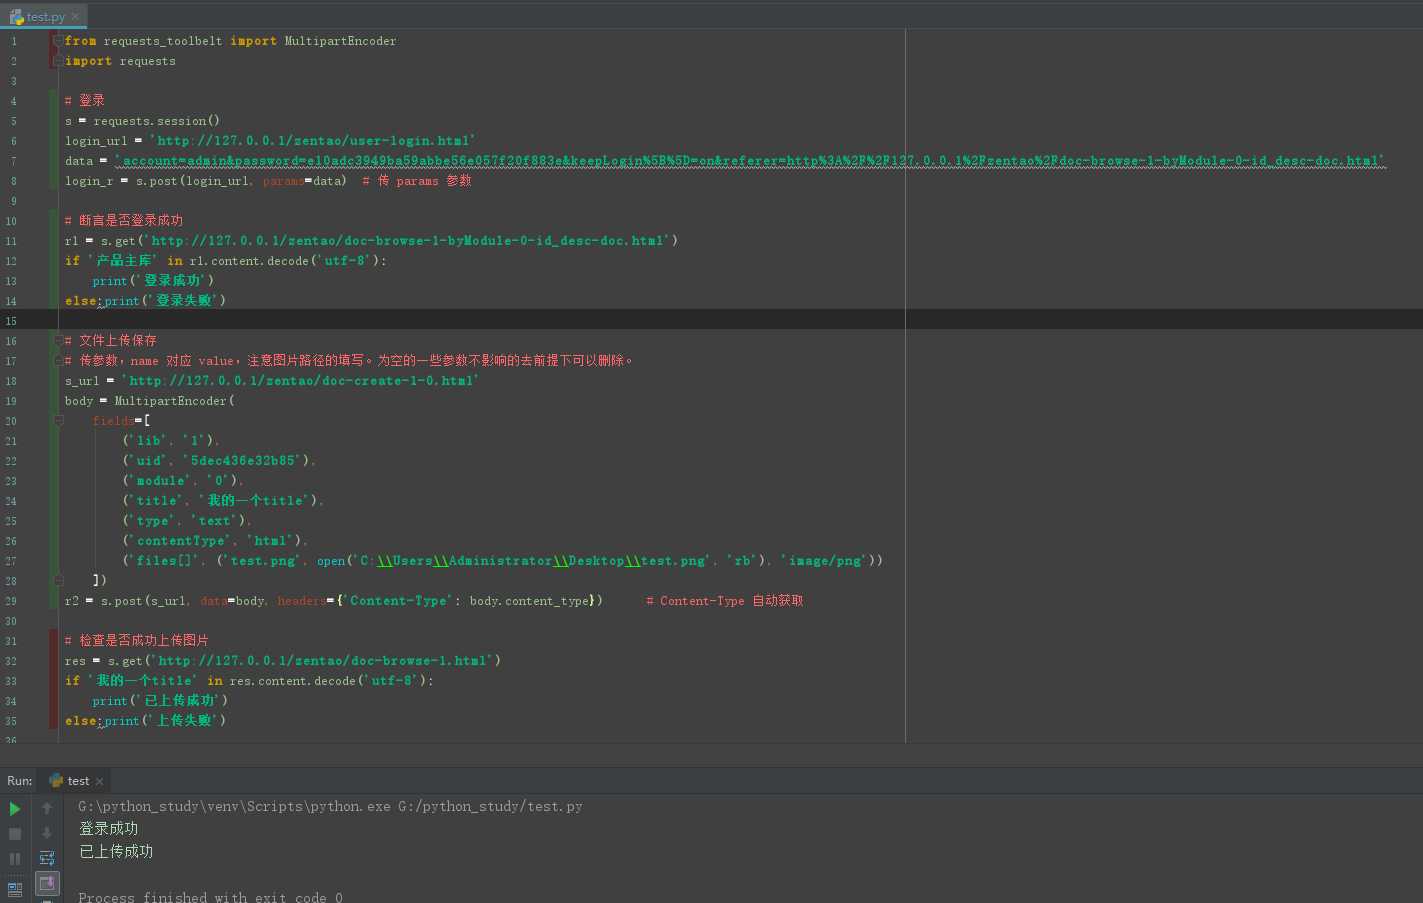The image size is (1423, 903).
Task: Click the doc-create URL string on line 18
Action: click(x=301, y=381)
